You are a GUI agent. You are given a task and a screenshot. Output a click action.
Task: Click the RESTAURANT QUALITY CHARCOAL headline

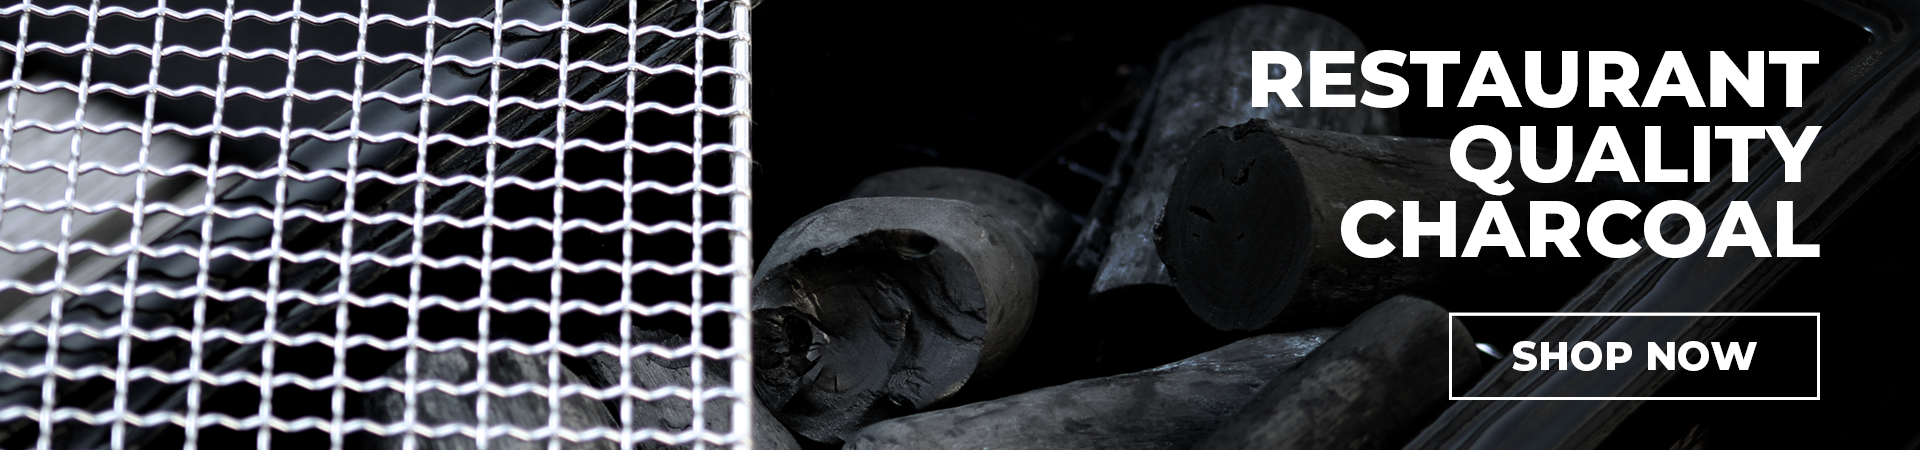pyautogui.click(x=1535, y=155)
